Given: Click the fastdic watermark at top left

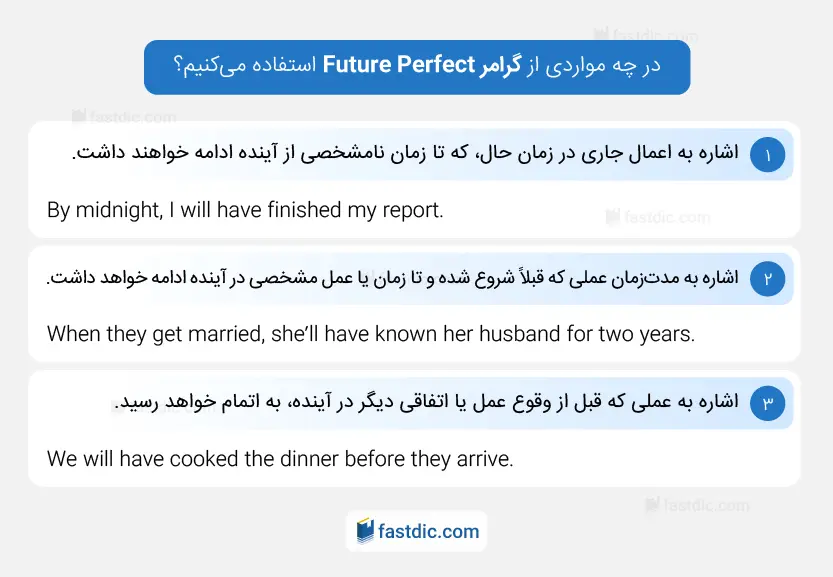Looking at the screenshot, I should pyautogui.click(x=124, y=117).
